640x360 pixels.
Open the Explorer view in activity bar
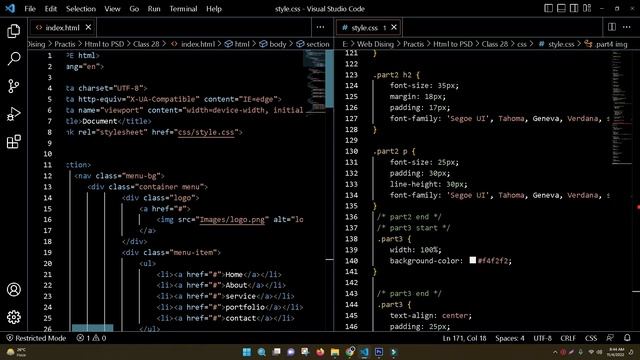coord(13,31)
